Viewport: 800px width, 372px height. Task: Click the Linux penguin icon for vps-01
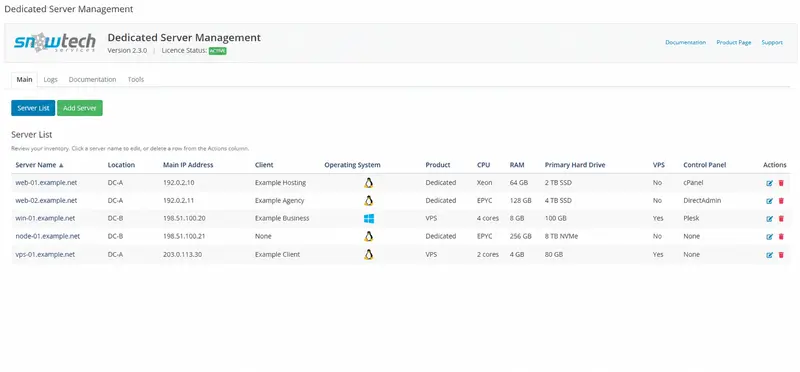click(368, 254)
